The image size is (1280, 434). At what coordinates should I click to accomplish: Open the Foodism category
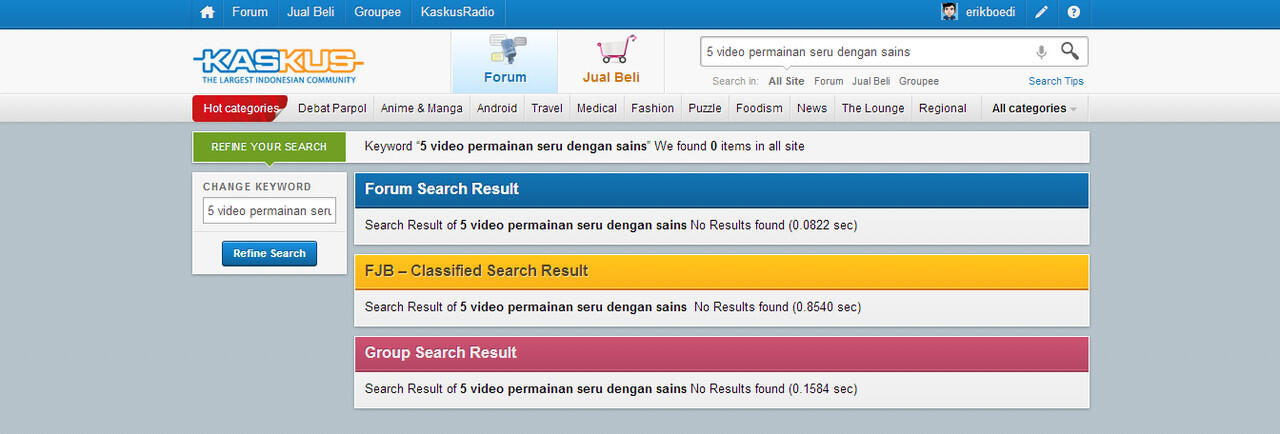pos(759,108)
